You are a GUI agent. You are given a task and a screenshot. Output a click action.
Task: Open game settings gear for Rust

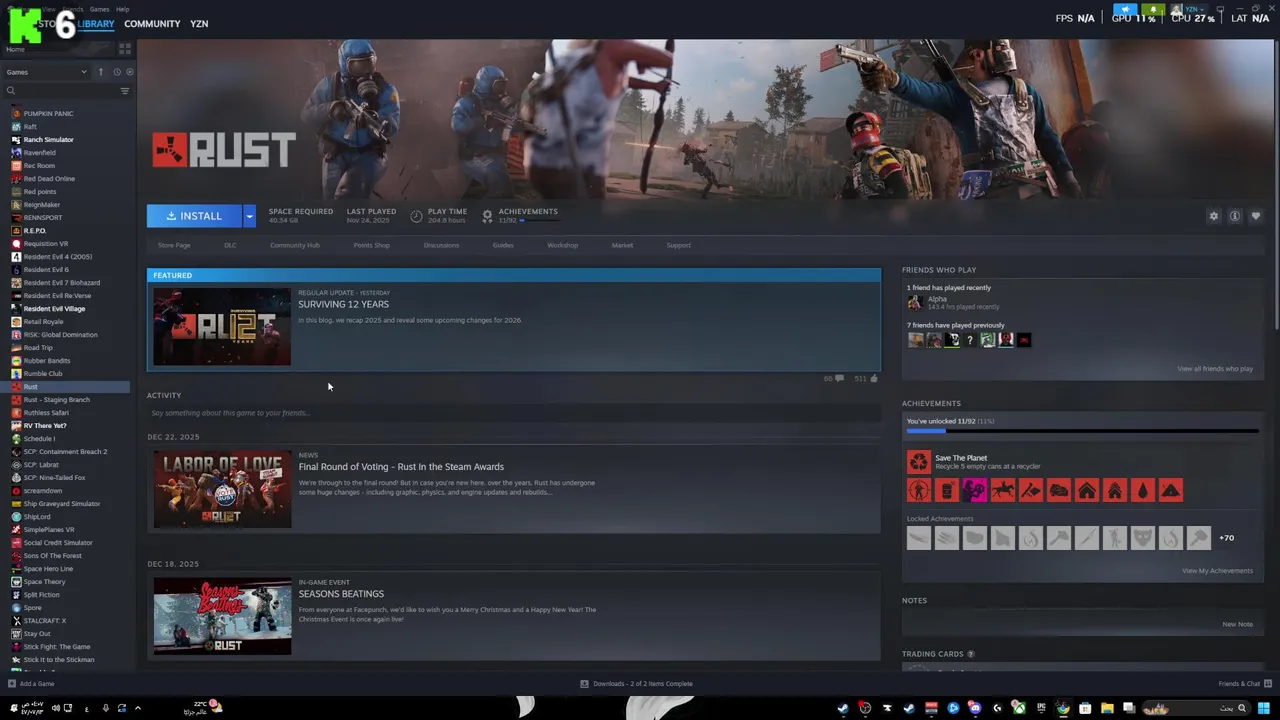[x=1214, y=216]
